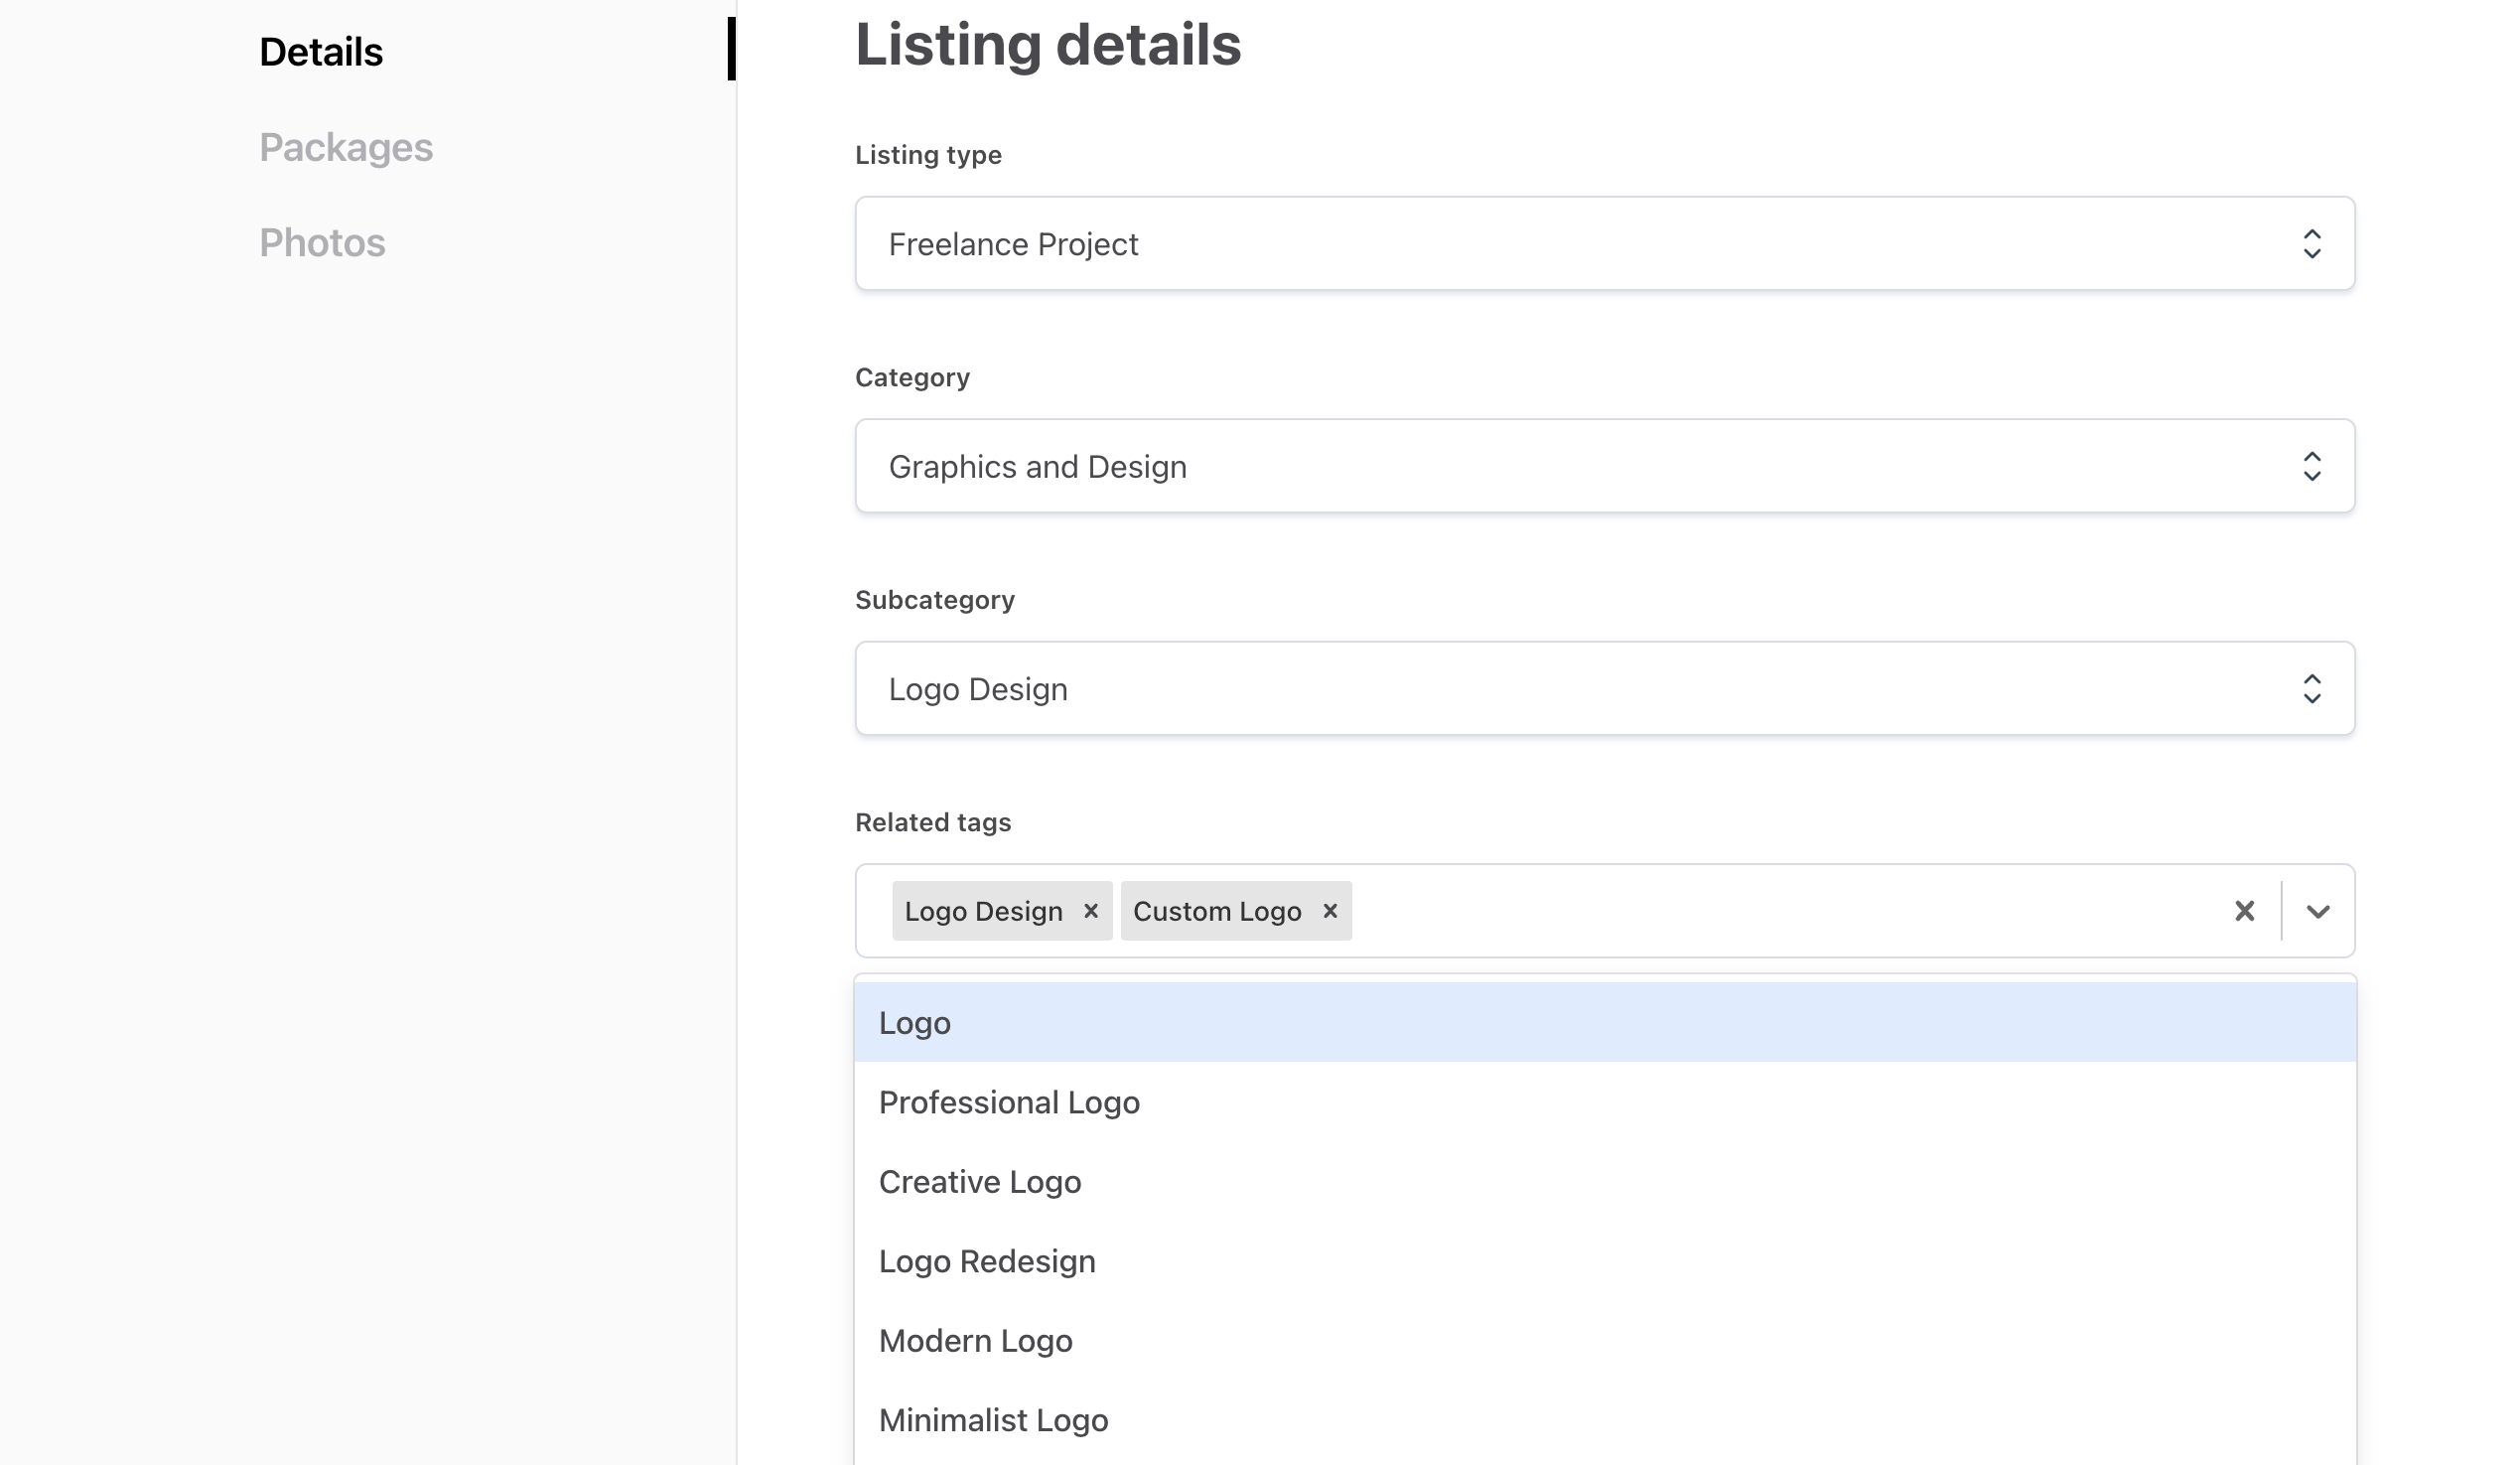Viewport: 2520px width, 1465px height.
Task: Add the Minimalist Logo tag
Action: pyautogui.click(x=993, y=1420)
